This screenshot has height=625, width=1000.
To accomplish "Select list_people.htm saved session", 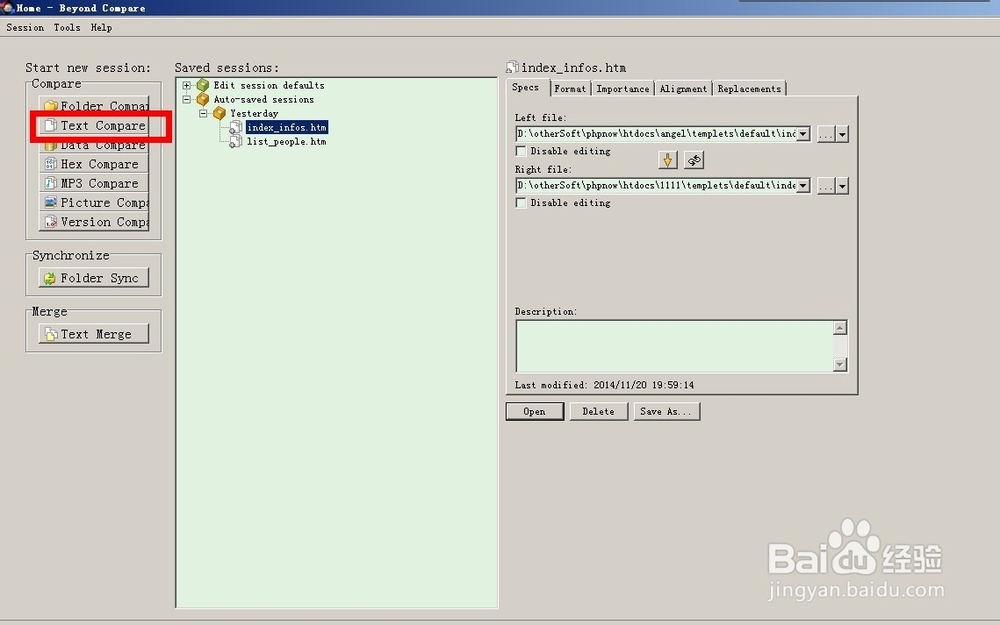I will point(286,142).
